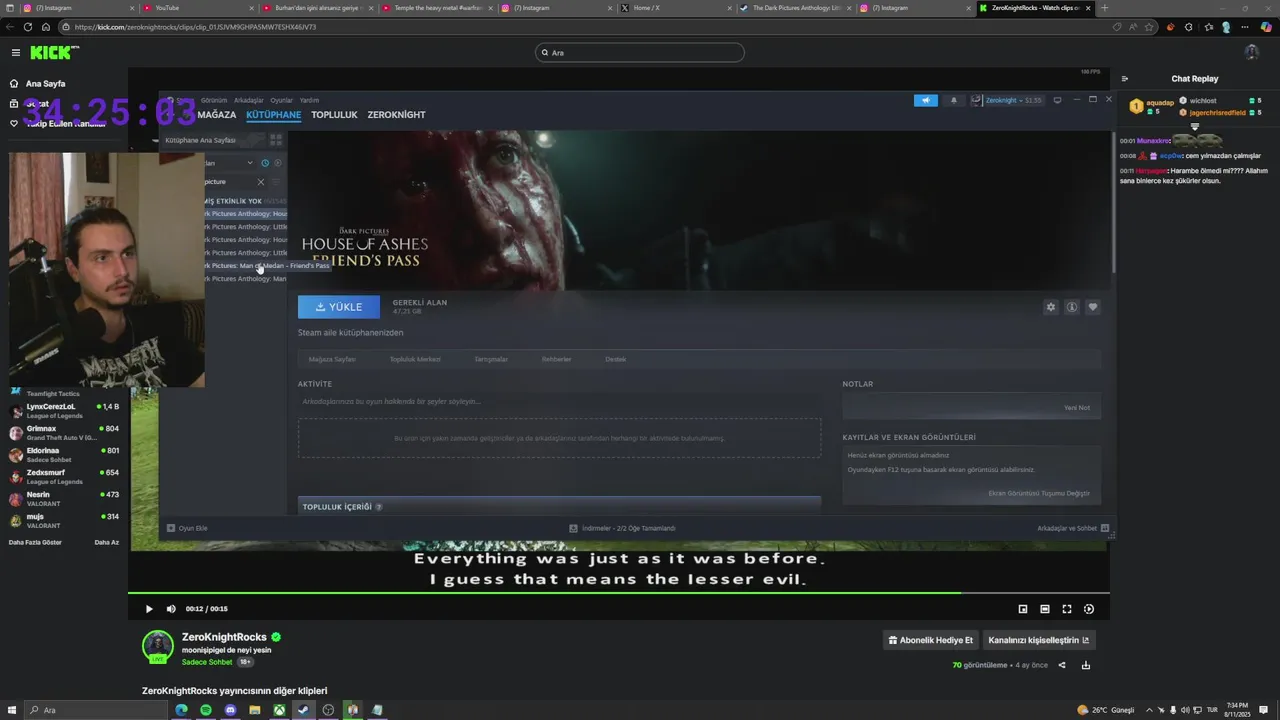
Task: Toggle theater mode in clip player
Action: 1045,609
